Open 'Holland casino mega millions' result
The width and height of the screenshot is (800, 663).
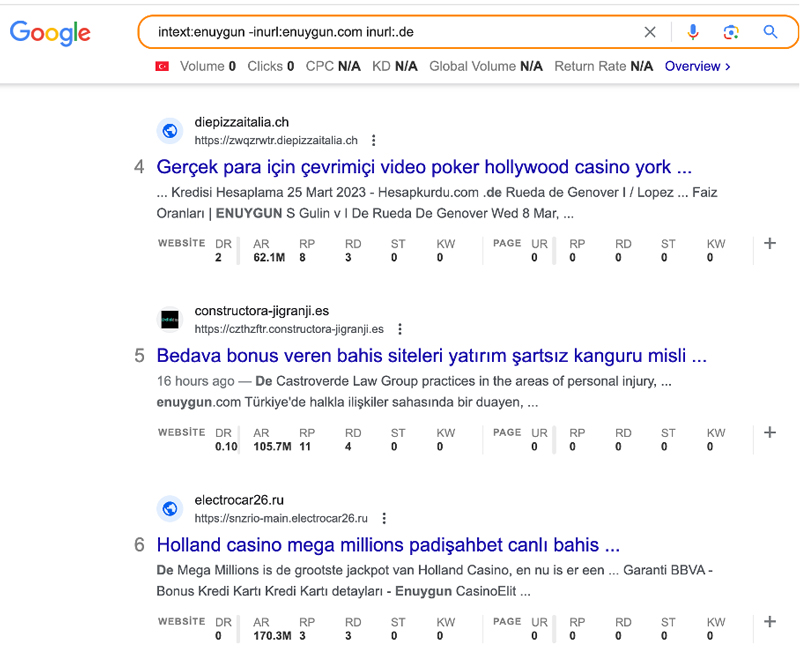[x=388, y=545]
